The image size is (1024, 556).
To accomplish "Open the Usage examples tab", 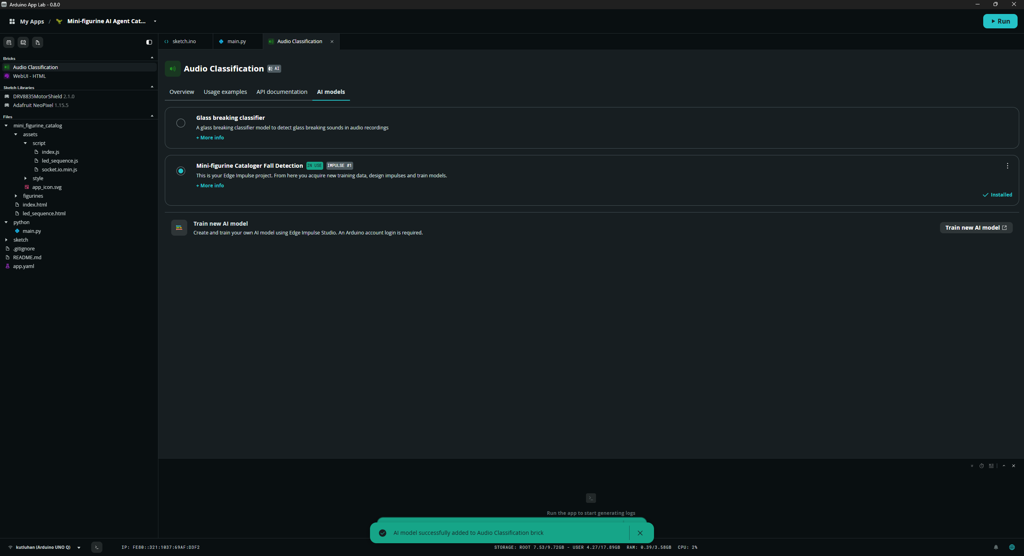I will click(225, 92).
